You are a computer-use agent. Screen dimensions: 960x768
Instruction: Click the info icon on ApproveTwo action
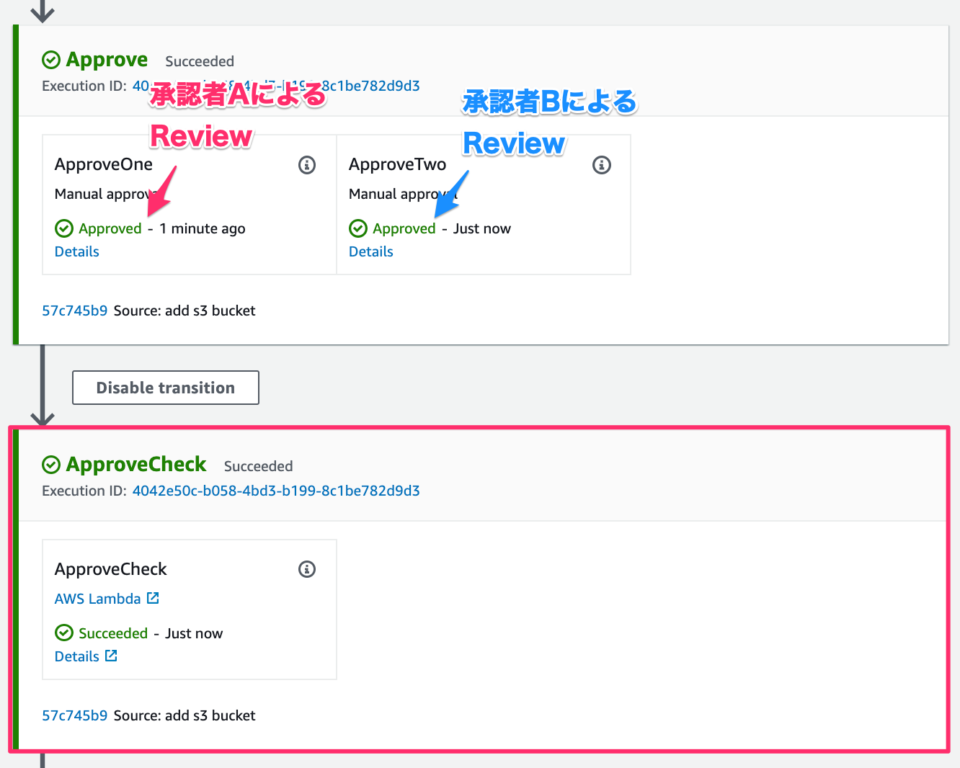601,165
